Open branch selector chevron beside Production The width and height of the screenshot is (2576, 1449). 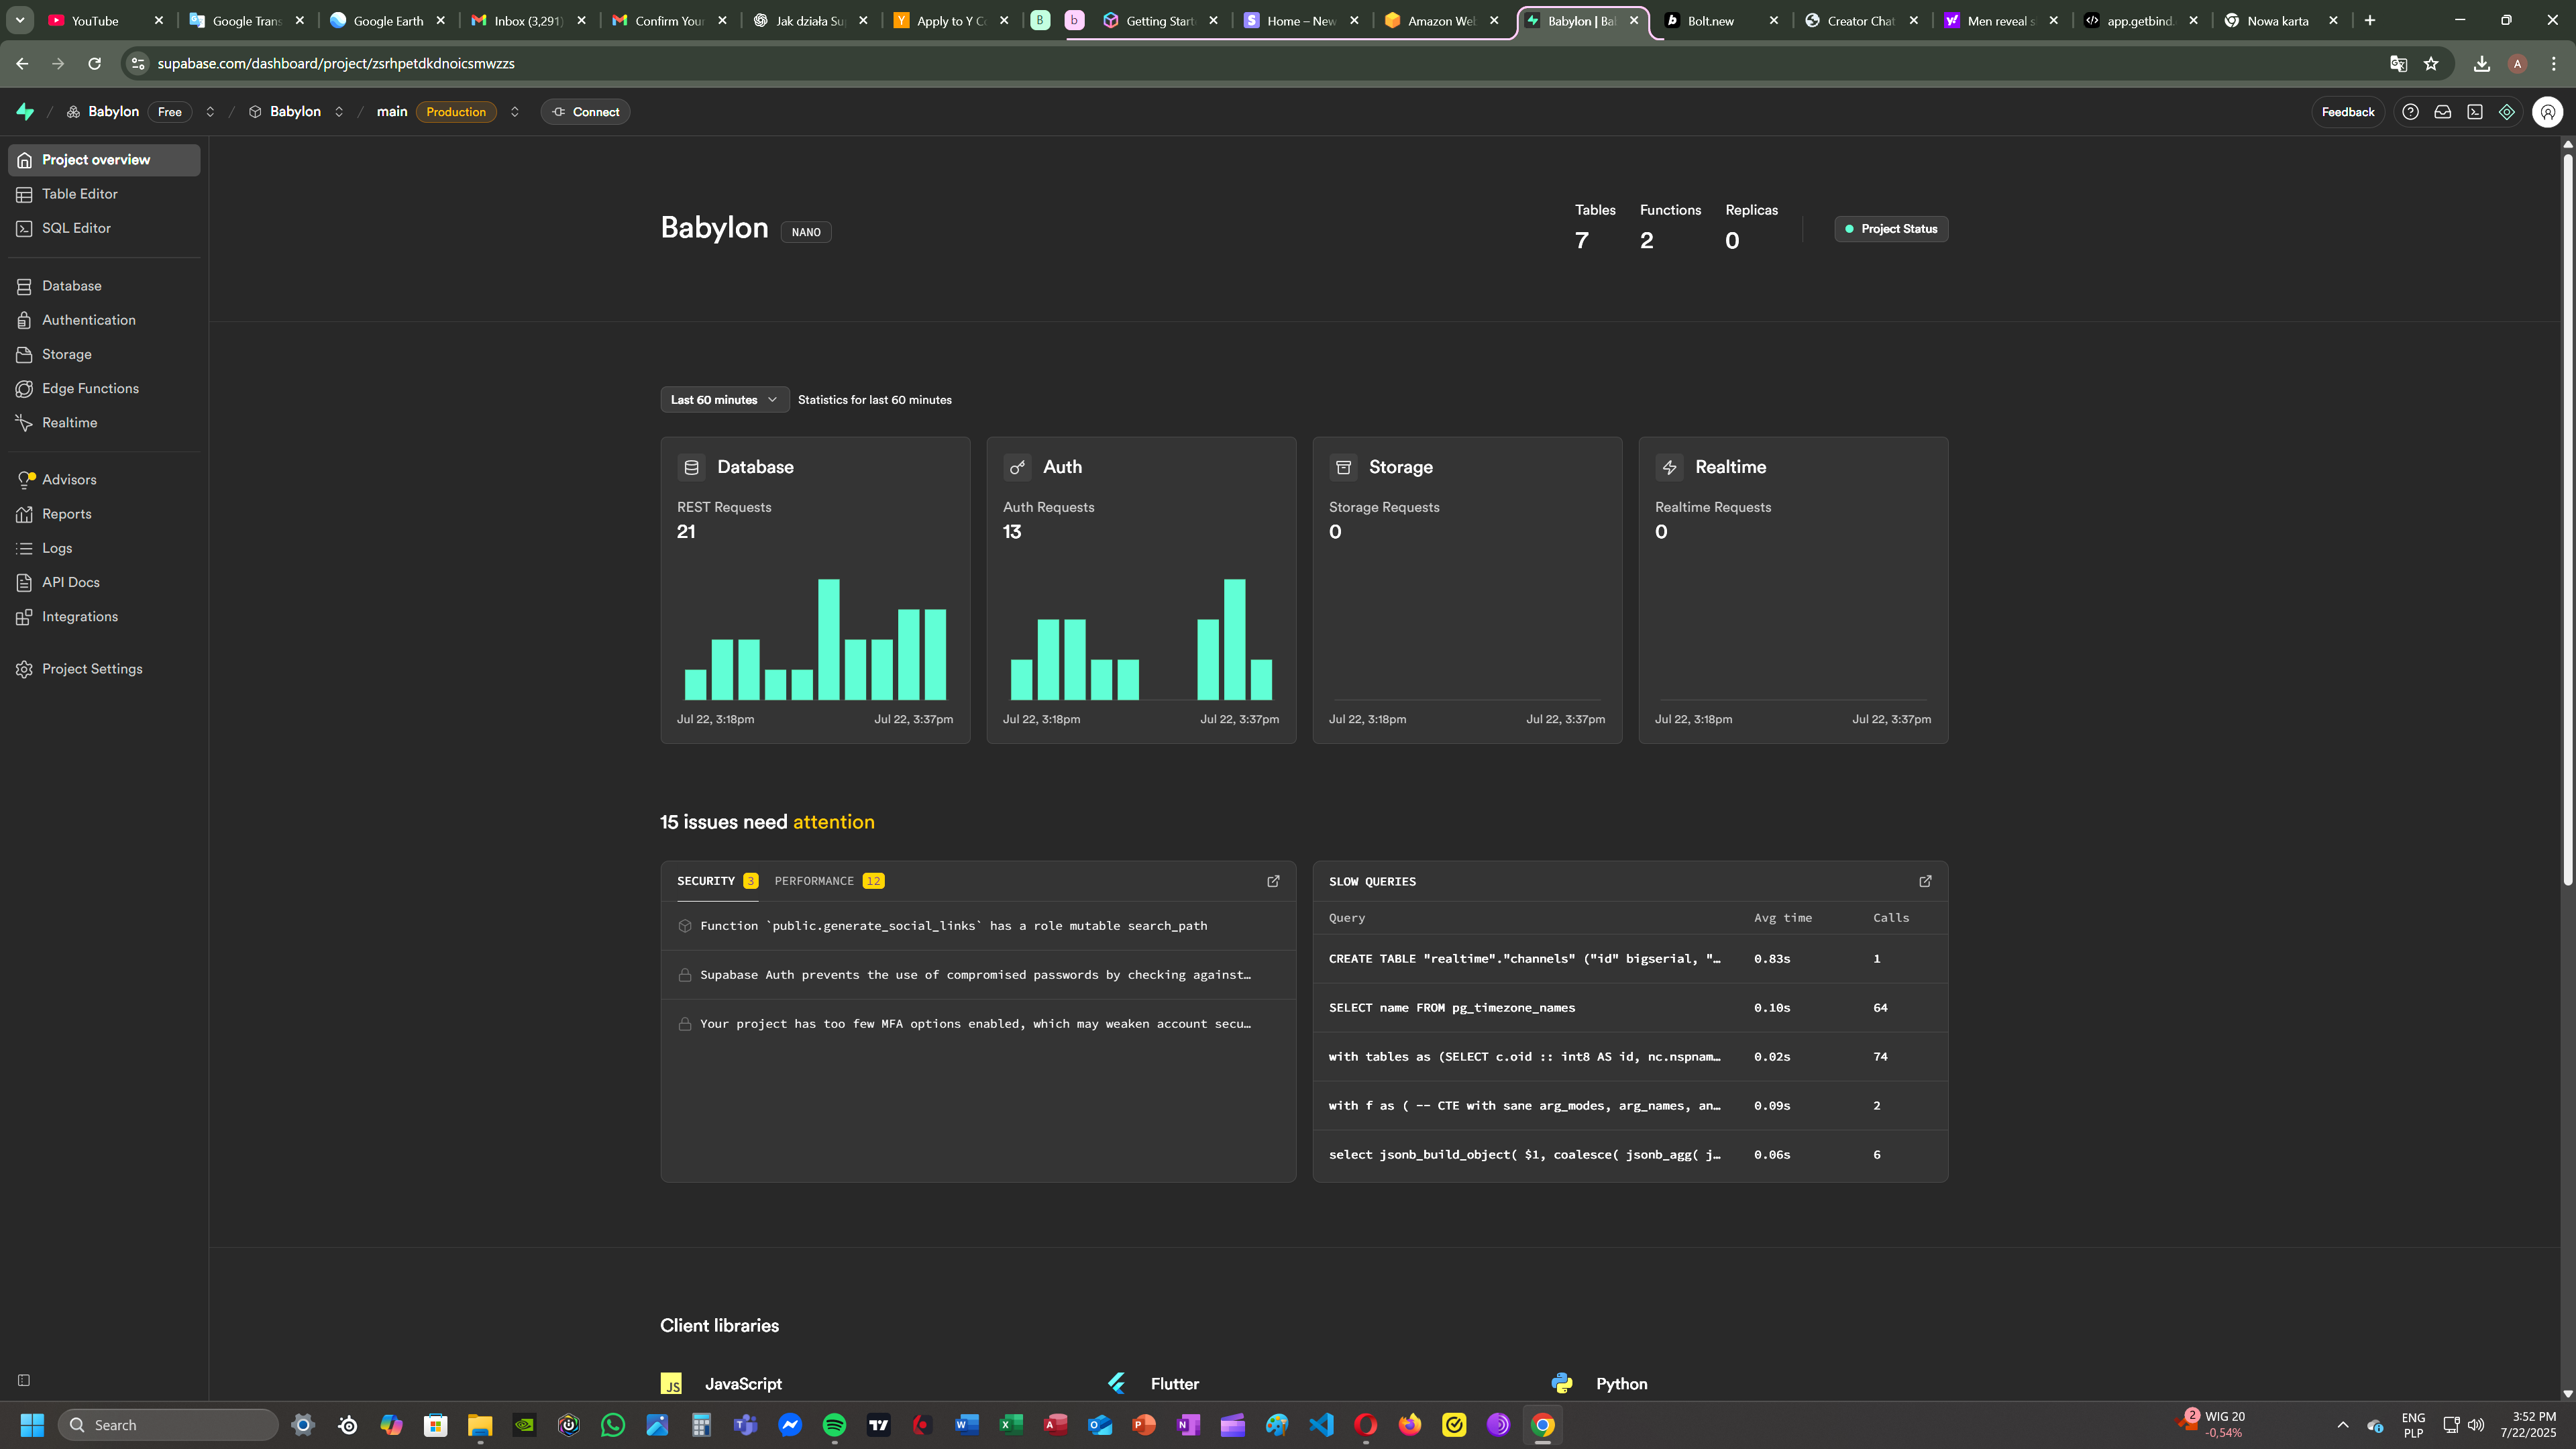(x=514, y=112)
